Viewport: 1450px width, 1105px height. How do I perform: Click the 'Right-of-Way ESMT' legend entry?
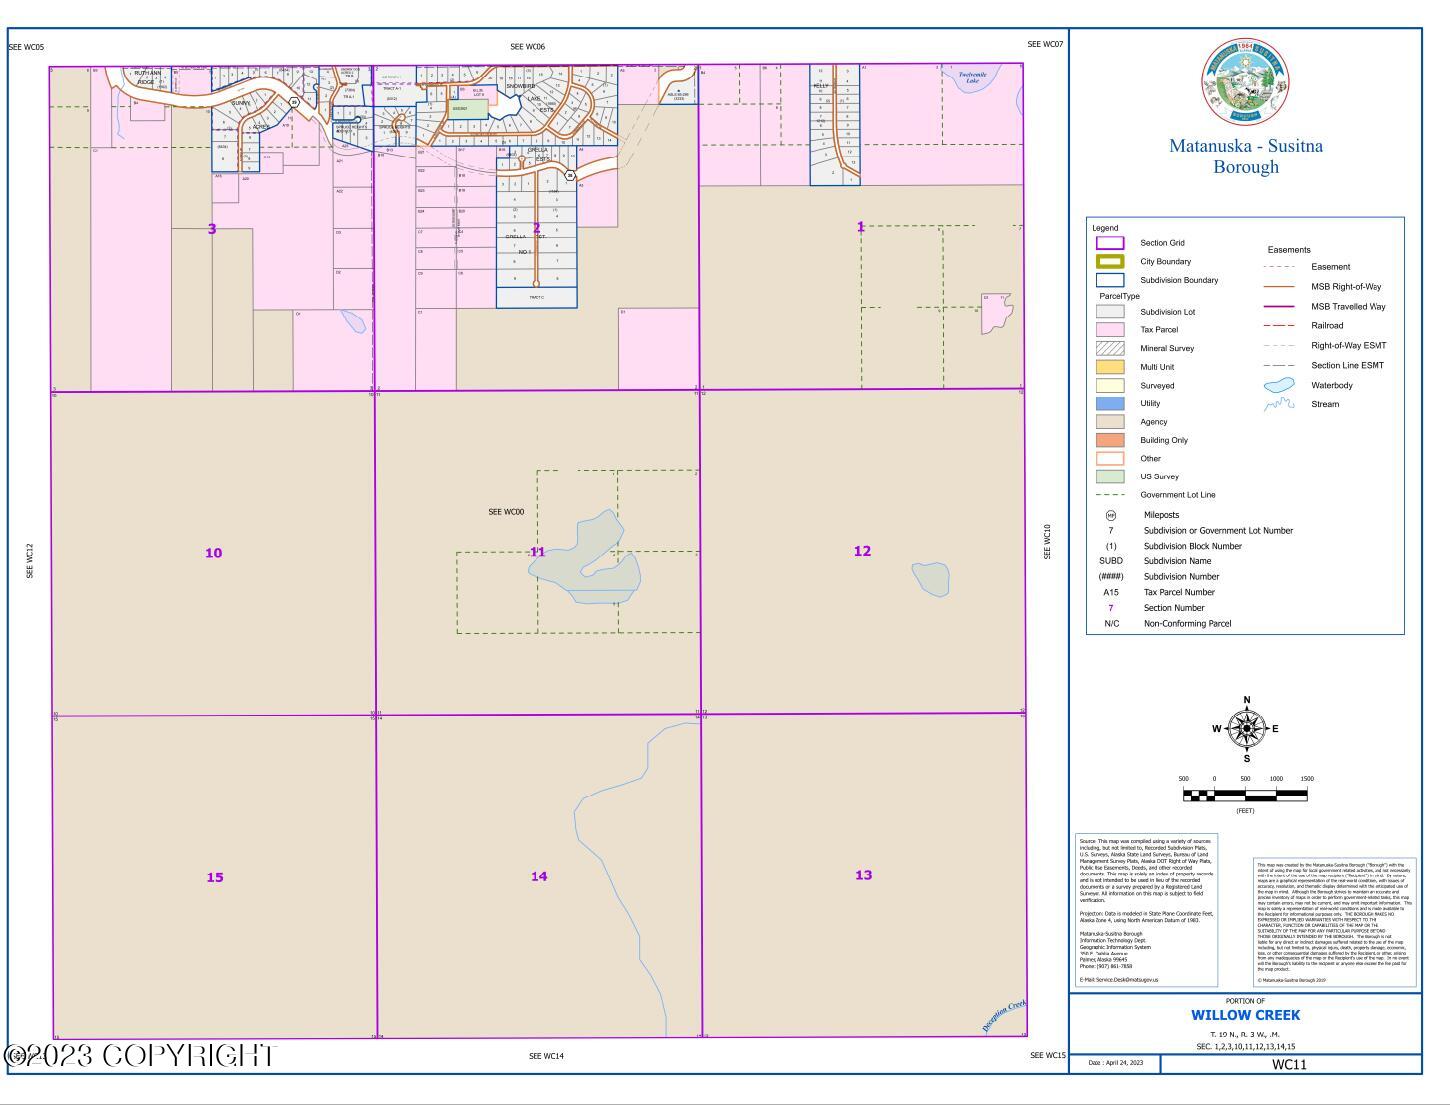1349,346
